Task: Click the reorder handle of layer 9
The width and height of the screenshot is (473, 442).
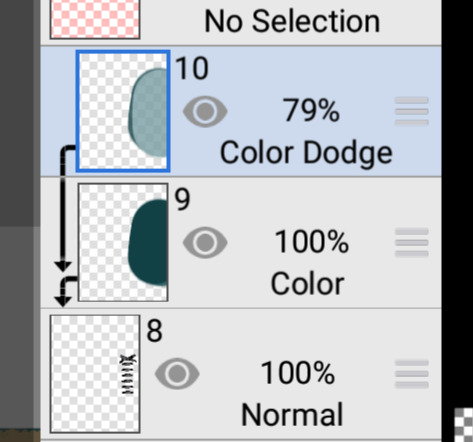Action: 412,242
